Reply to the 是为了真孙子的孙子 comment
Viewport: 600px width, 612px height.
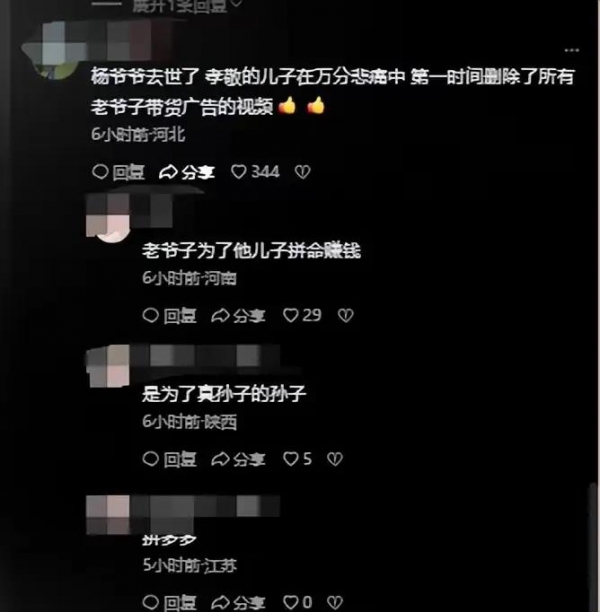click(169, 459)
